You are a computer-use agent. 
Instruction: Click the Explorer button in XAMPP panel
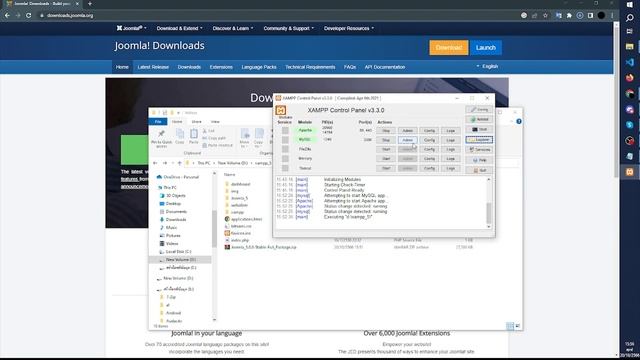(x=479, y=140)
